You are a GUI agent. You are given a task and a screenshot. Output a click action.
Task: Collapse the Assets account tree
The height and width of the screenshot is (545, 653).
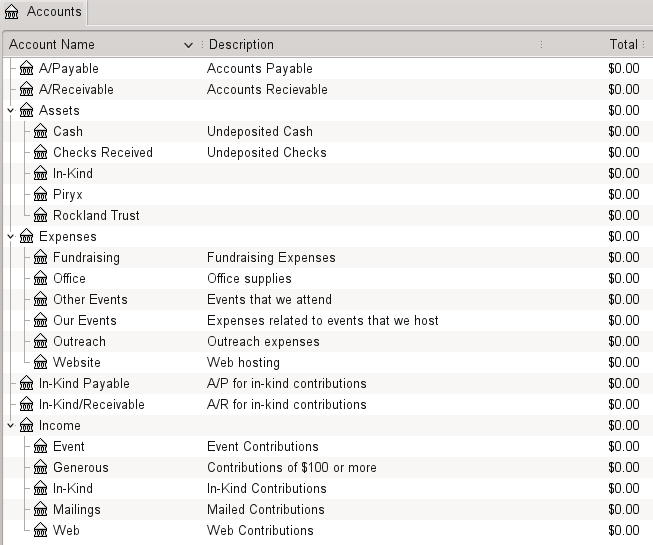(11, 110)
